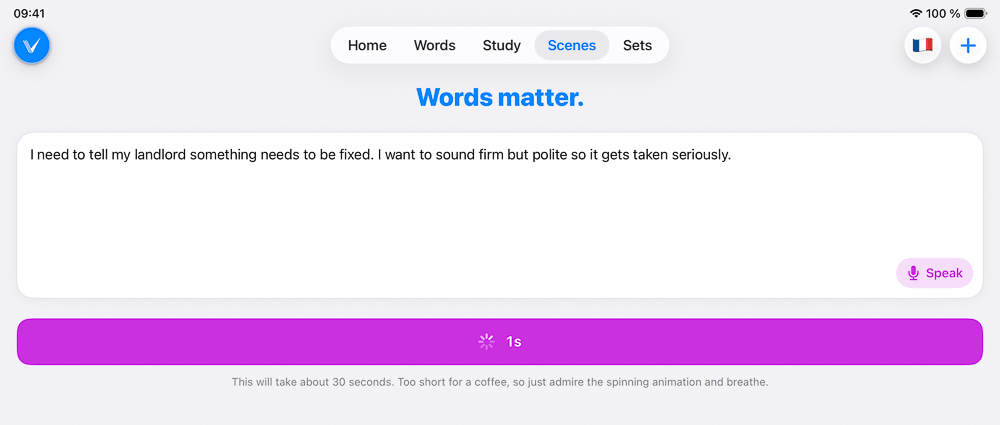The width and height of the screenshot is (1000, 425).
Task: Click the 30 seconds hint text
Action: [499, 383]
